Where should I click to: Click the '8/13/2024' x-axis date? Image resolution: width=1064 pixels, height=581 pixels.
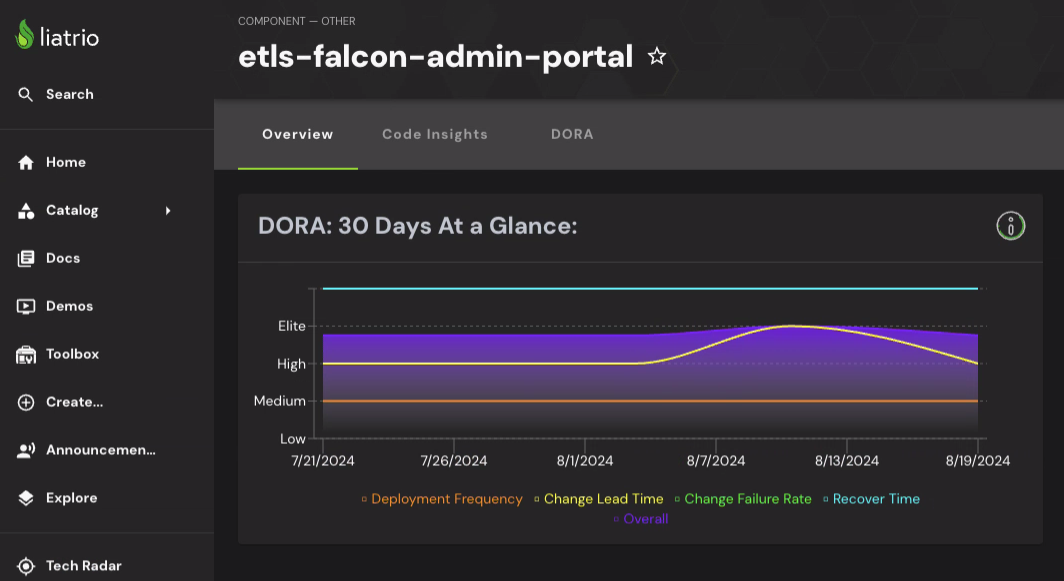[x=847, y=461]
